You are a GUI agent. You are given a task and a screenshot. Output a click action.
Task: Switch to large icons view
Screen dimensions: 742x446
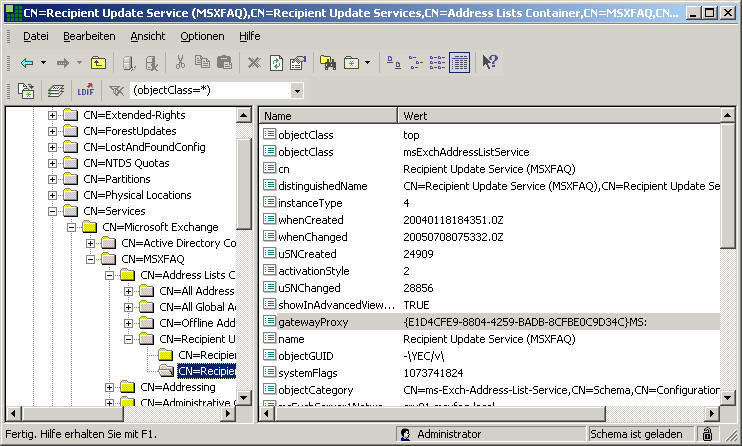pyautogui.click(x=394, y=62)
